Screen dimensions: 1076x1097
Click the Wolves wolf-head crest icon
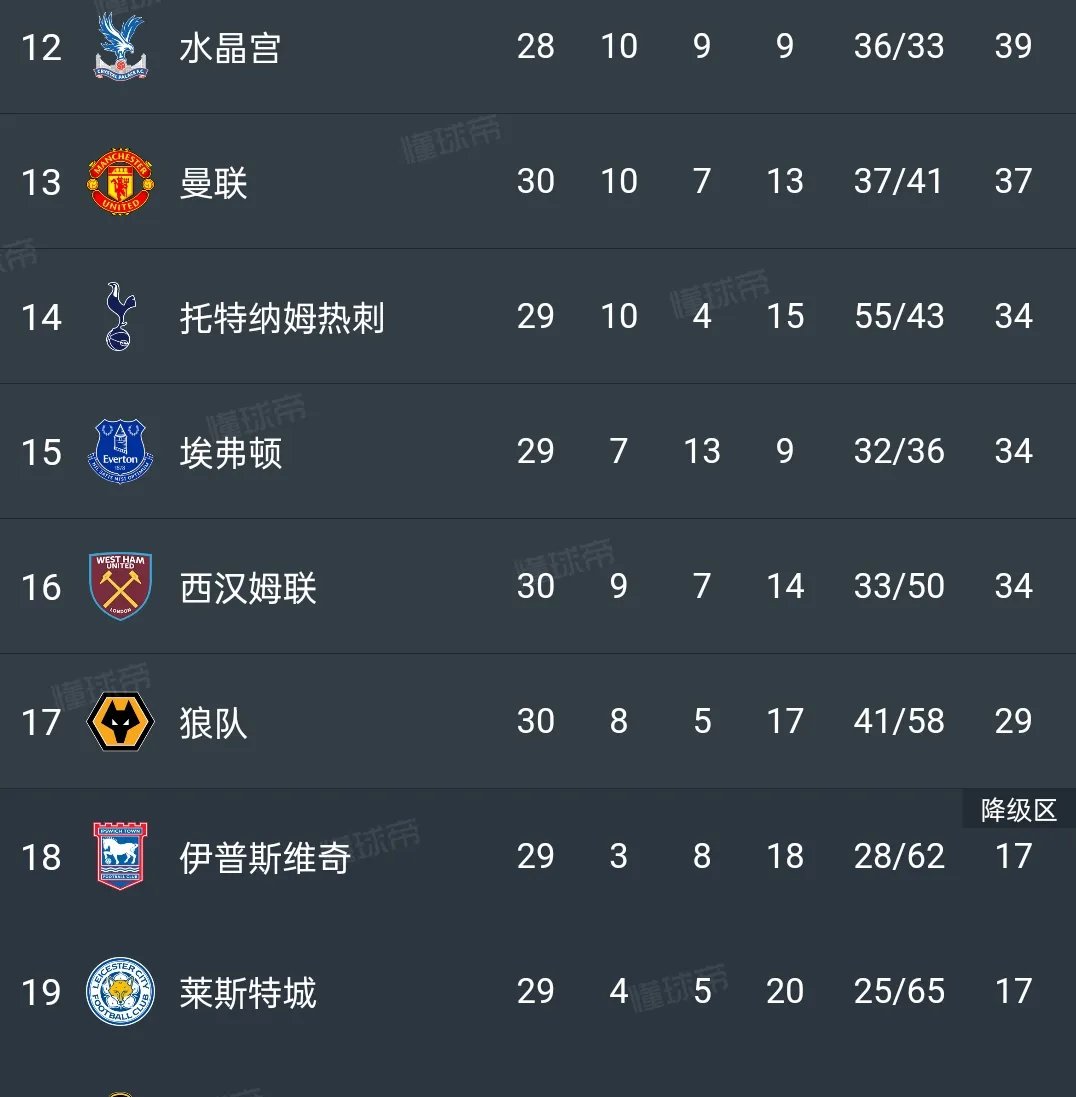(119, 721)
